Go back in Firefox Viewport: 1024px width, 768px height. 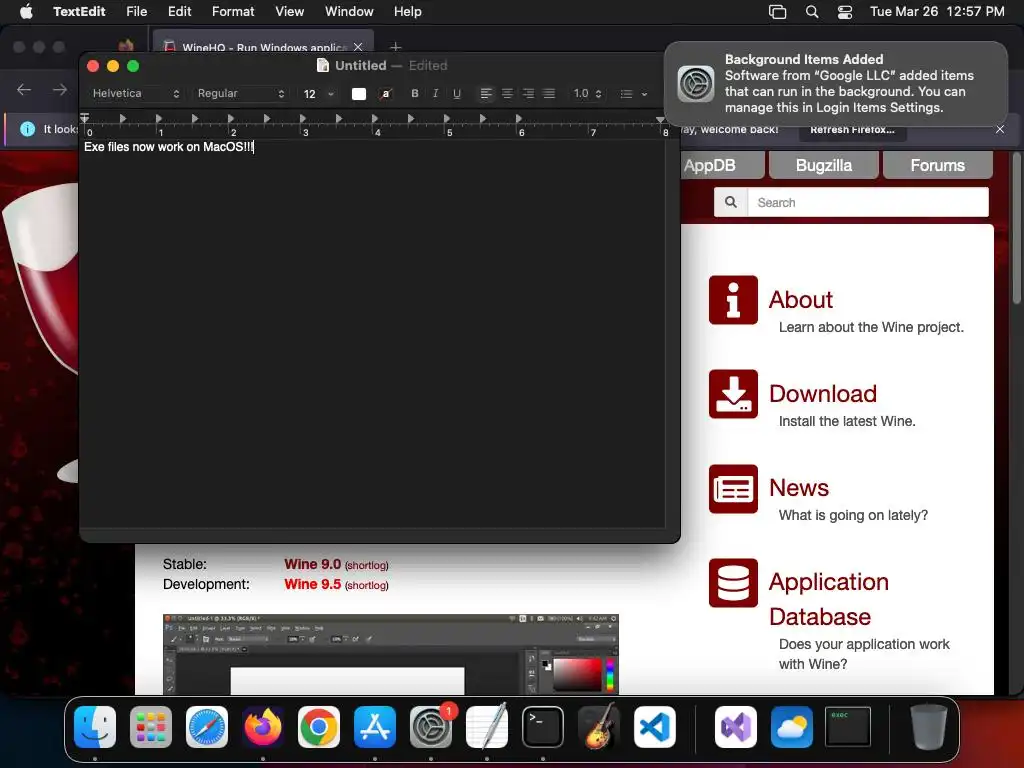[24, 89]
